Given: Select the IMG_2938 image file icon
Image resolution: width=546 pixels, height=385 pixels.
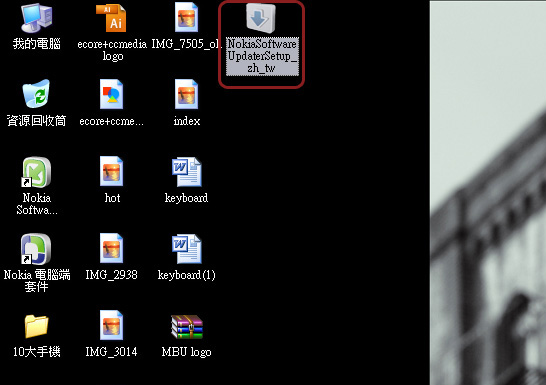Looking at the screenshot, I should pyautogui.click(x=111, y=248).
